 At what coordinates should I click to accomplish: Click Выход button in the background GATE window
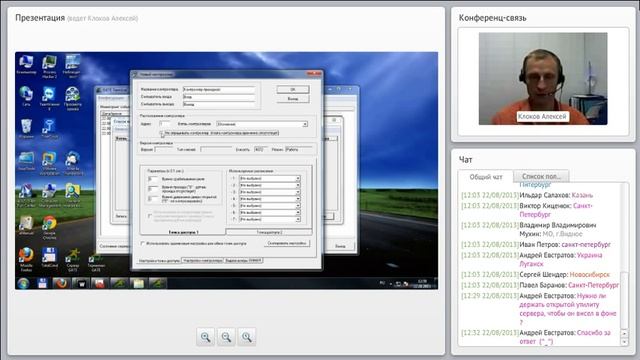point(340,246)
